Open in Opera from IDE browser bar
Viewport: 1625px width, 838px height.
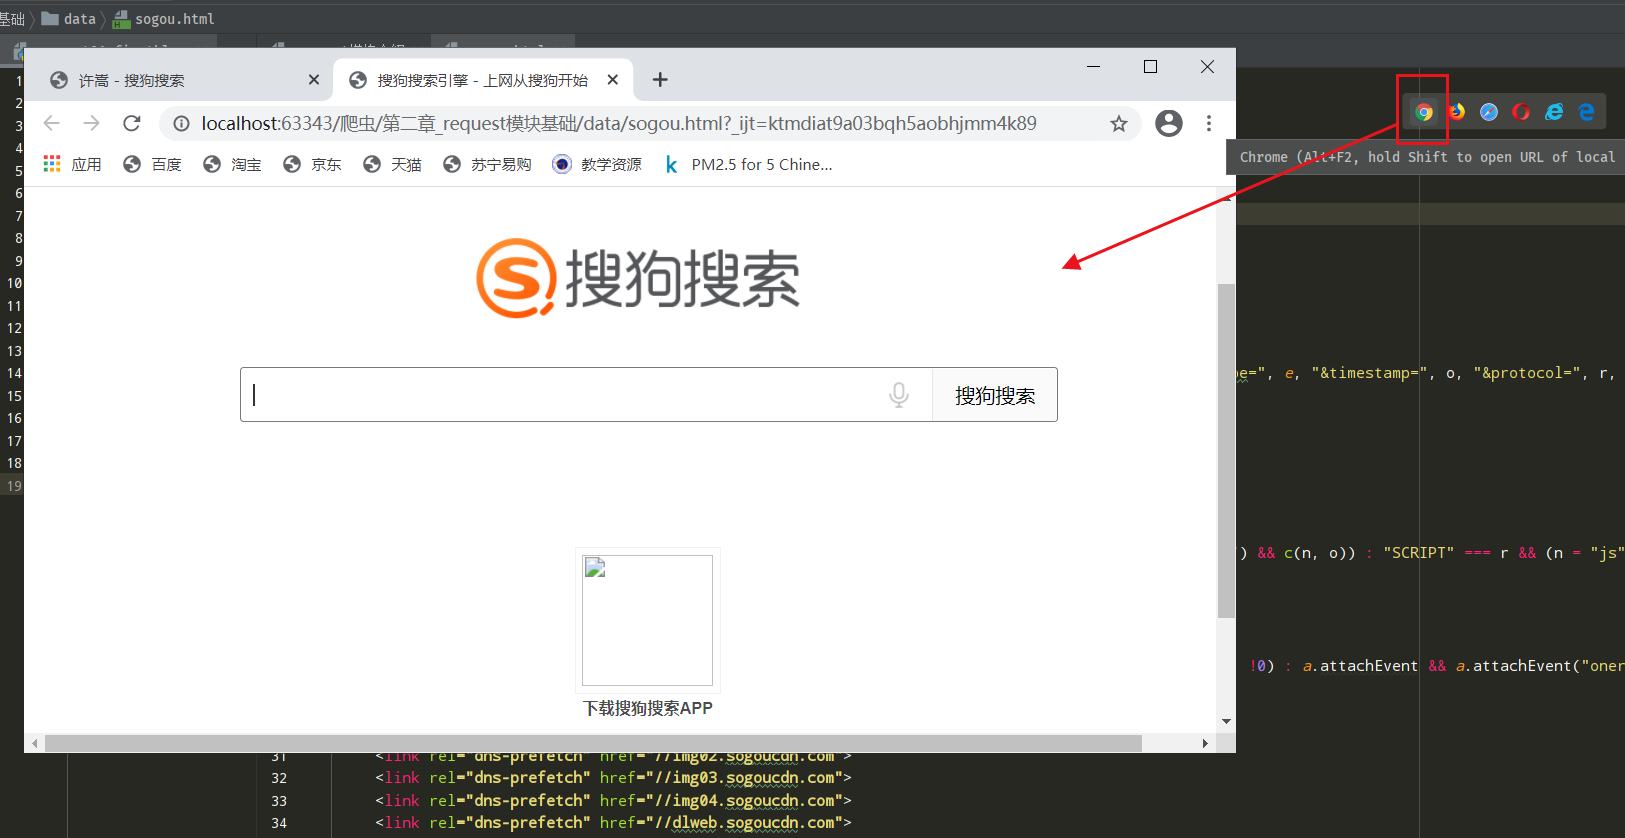coord(1521,112)
